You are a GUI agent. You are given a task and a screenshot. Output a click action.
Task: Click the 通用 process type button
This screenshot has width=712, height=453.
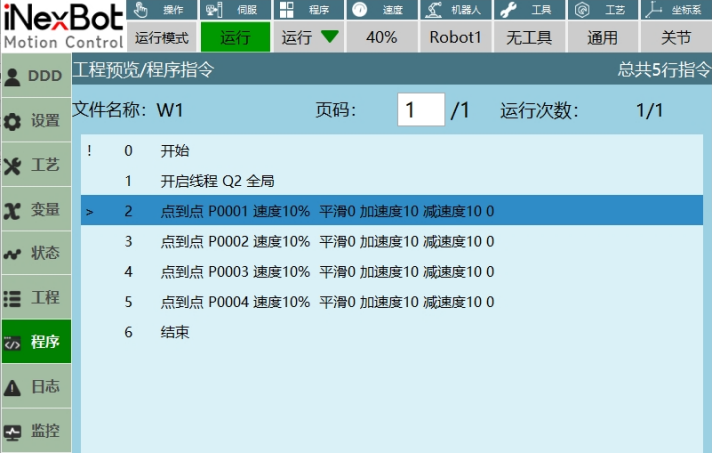602,37
